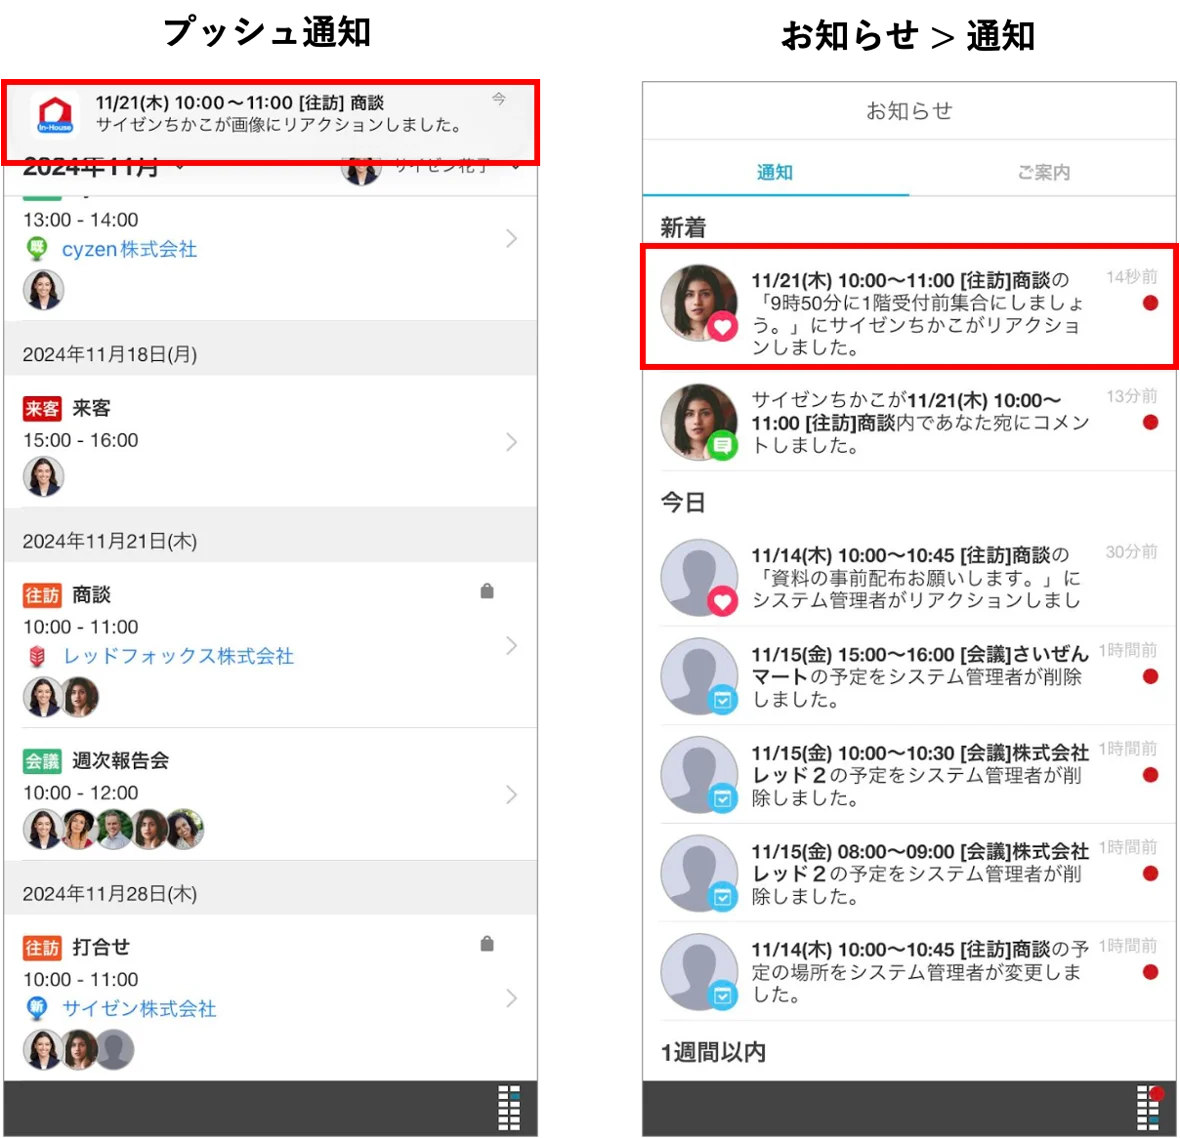Tap red unread dot on 14秒前 notification
This screenshot has width=1180, height=1138.
click(x=1150, y=303)
